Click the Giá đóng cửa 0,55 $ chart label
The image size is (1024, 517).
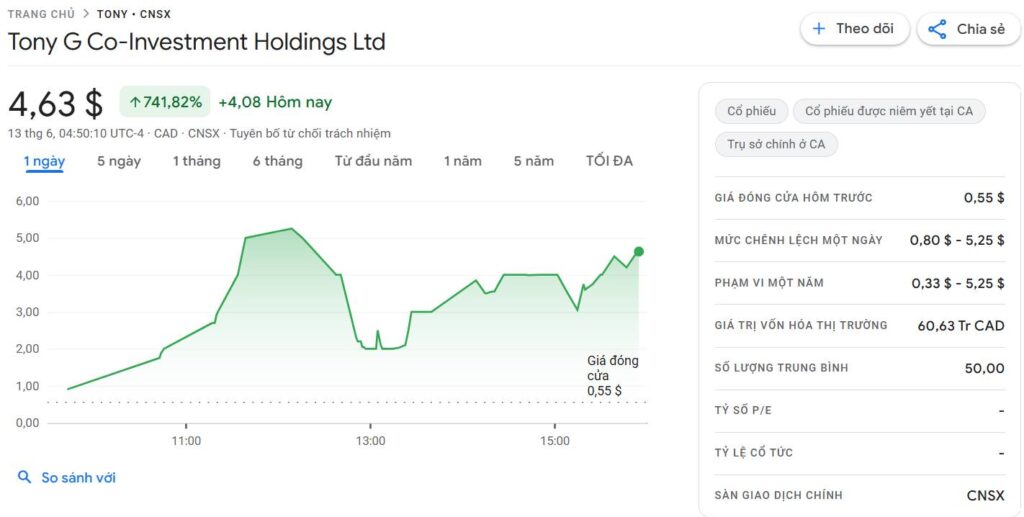[x=613, y=376]
